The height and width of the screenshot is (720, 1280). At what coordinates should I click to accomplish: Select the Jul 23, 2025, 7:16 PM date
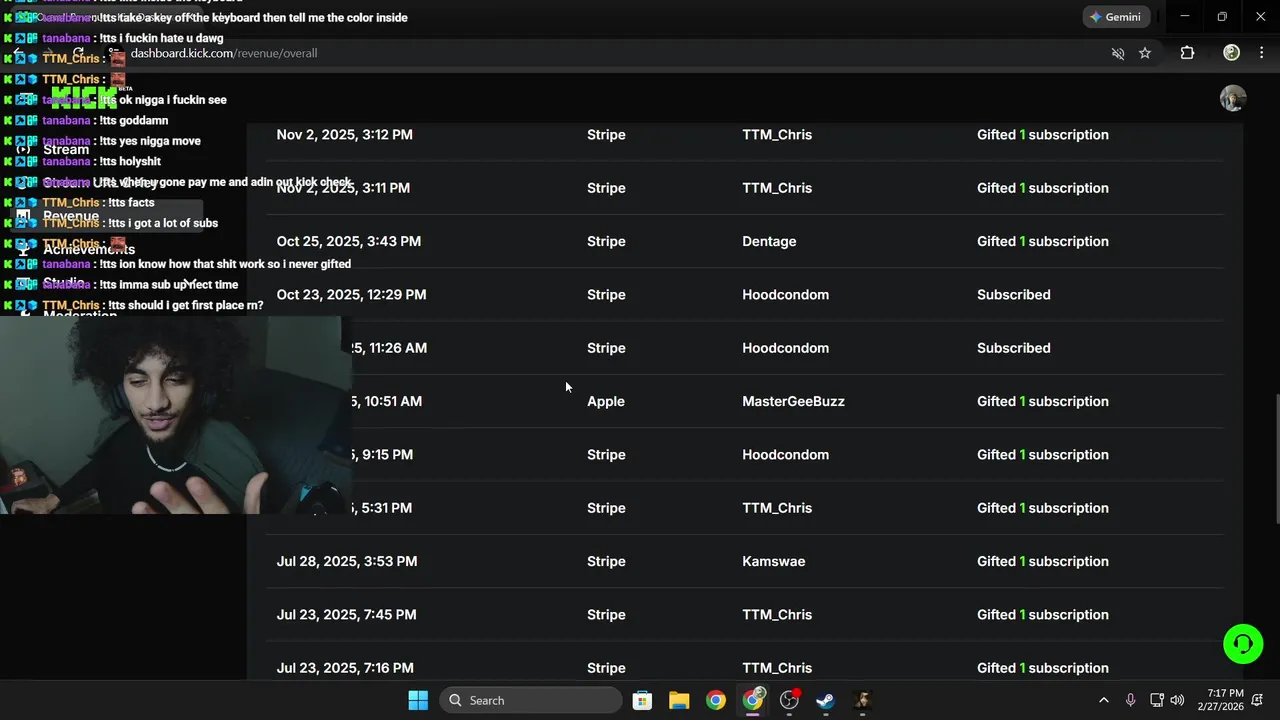[x=345, y=667]
